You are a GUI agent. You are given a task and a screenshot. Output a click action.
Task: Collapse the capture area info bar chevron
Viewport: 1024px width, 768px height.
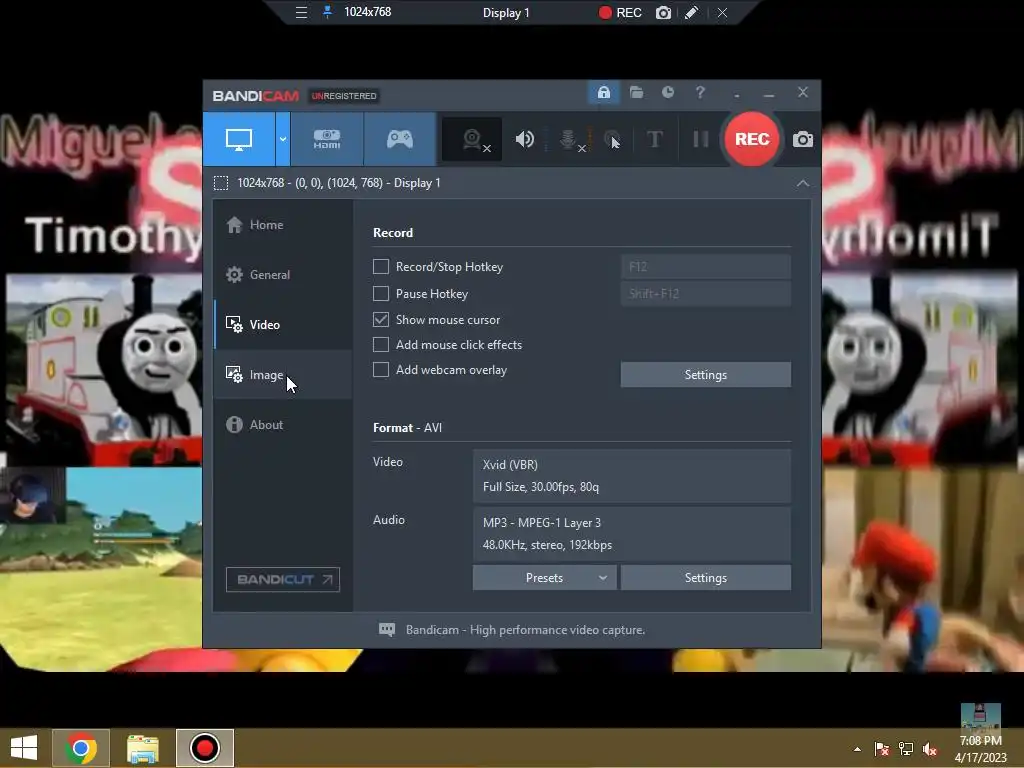coord(803,184)
